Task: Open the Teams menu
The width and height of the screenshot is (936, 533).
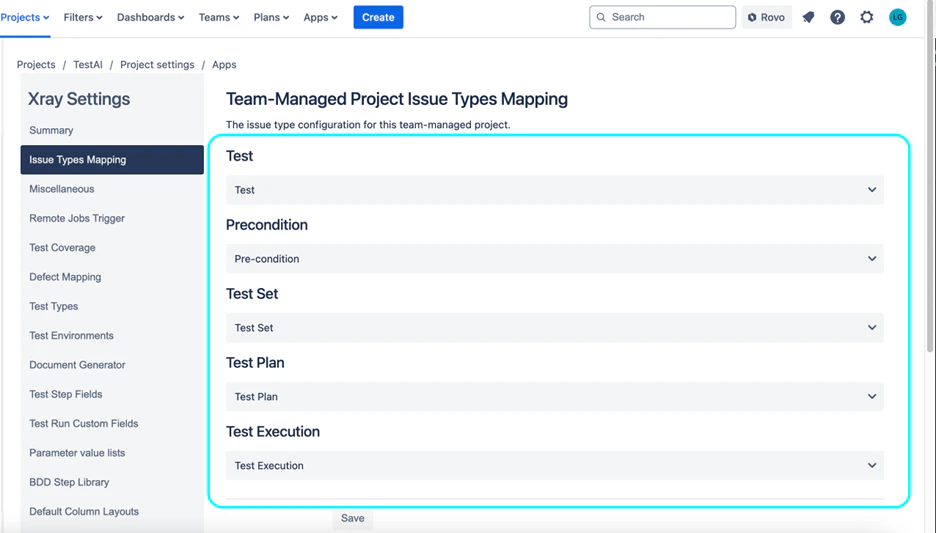Action: 219,17
